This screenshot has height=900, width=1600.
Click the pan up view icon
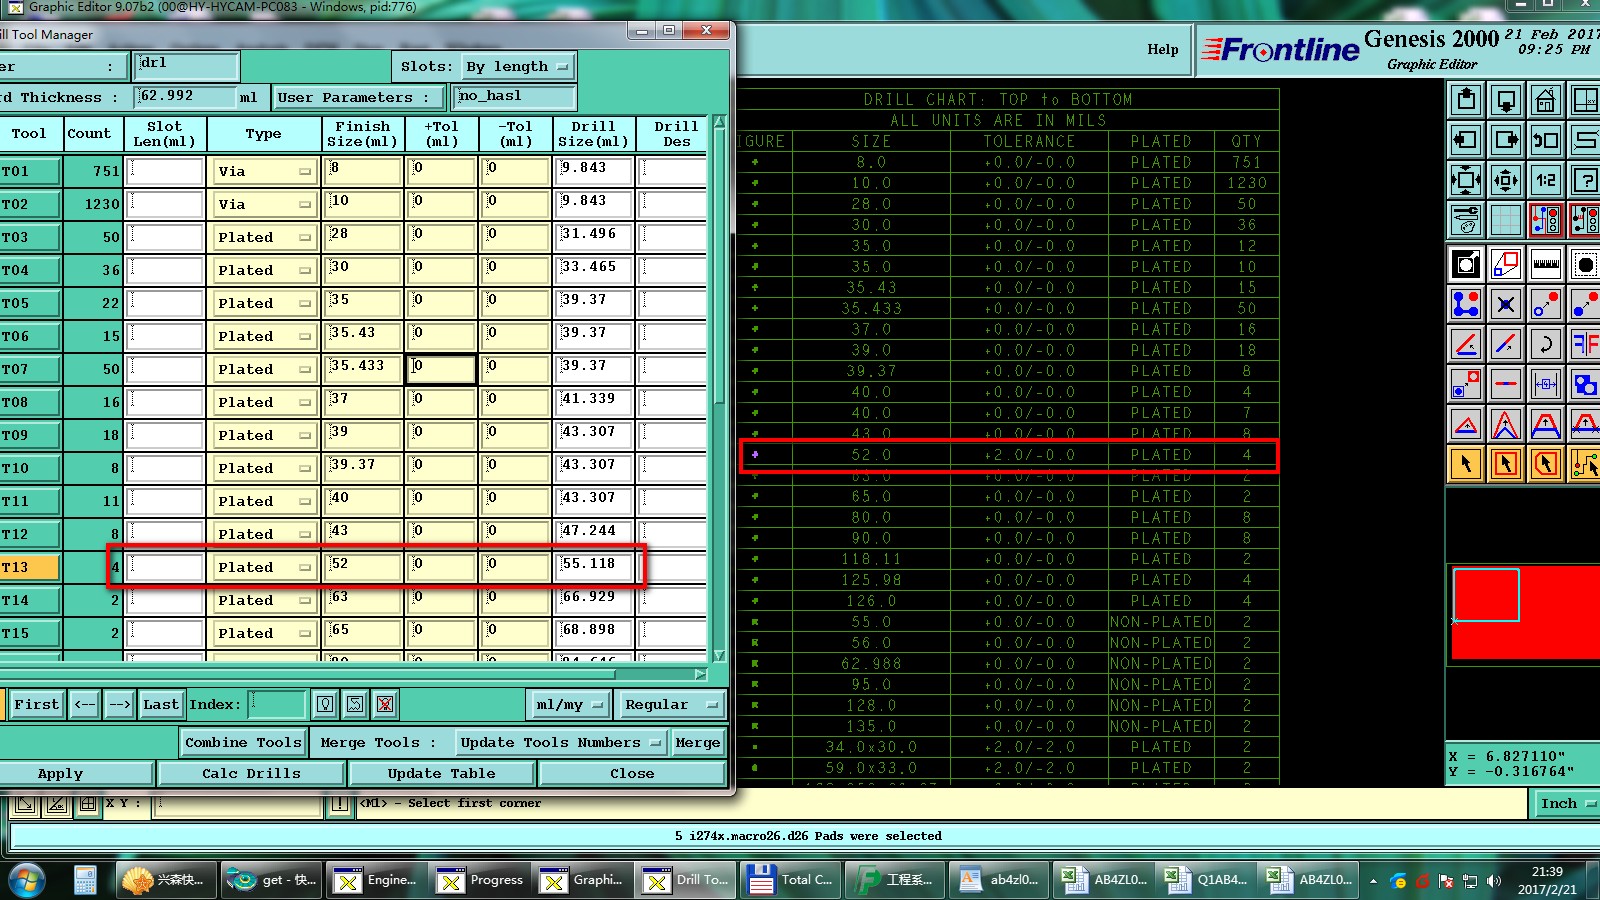1466,100
